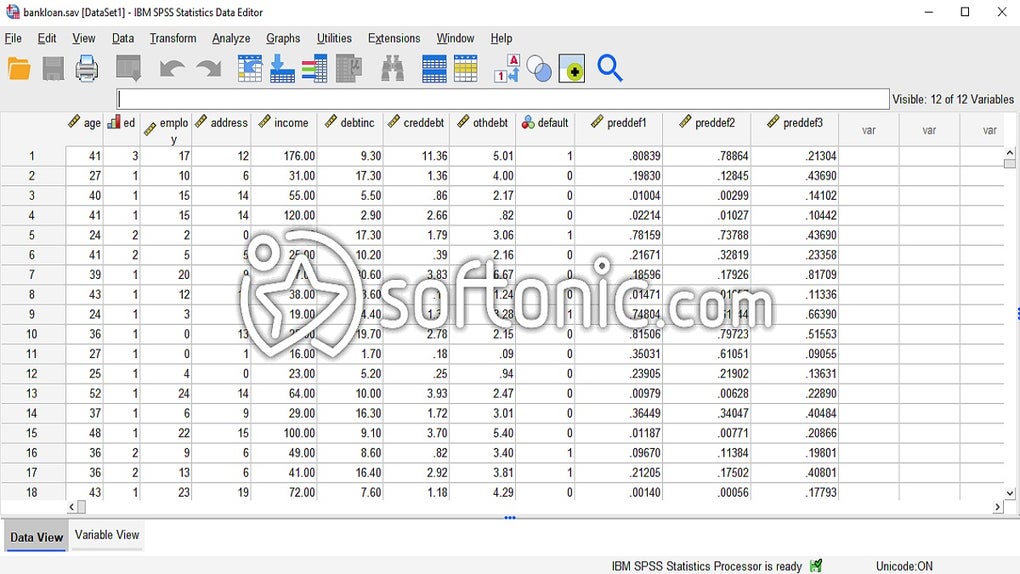Viewport: 1020px width, 574px height.
Task: Open the Transform menu
Action: pyautogui.click(x=173, y=38)
